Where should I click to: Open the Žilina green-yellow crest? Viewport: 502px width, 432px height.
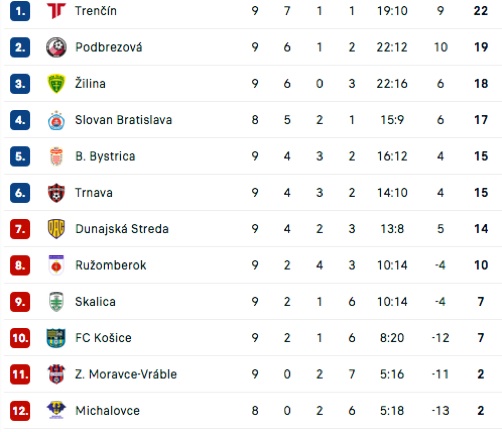56,83
